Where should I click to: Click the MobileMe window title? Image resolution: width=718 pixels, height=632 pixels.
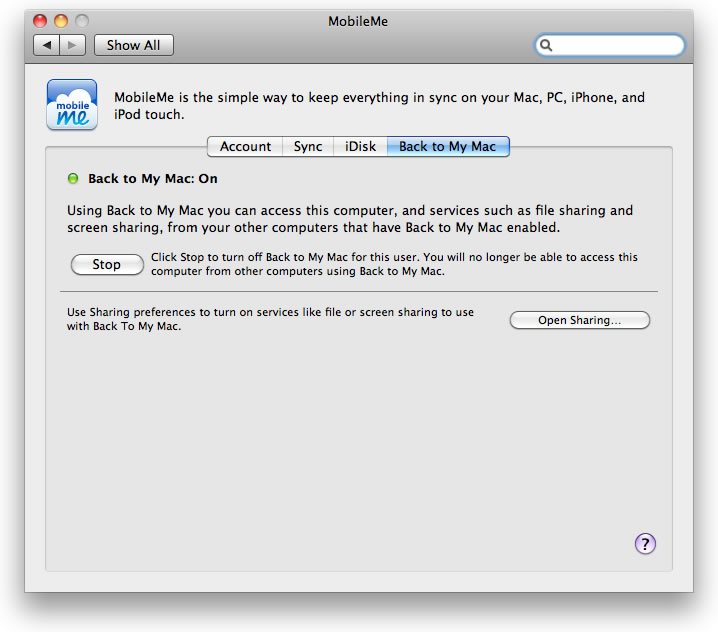pyautogui.click(x=358, y=21)
